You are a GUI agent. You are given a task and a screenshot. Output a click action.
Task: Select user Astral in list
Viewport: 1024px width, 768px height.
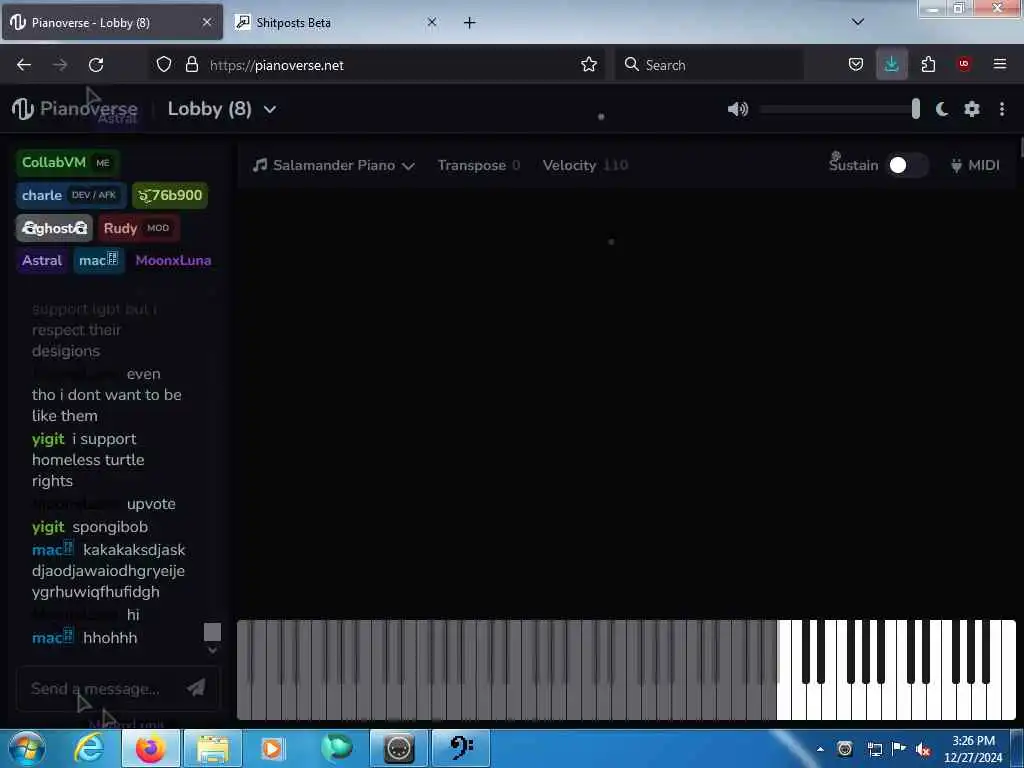[42, 261]
